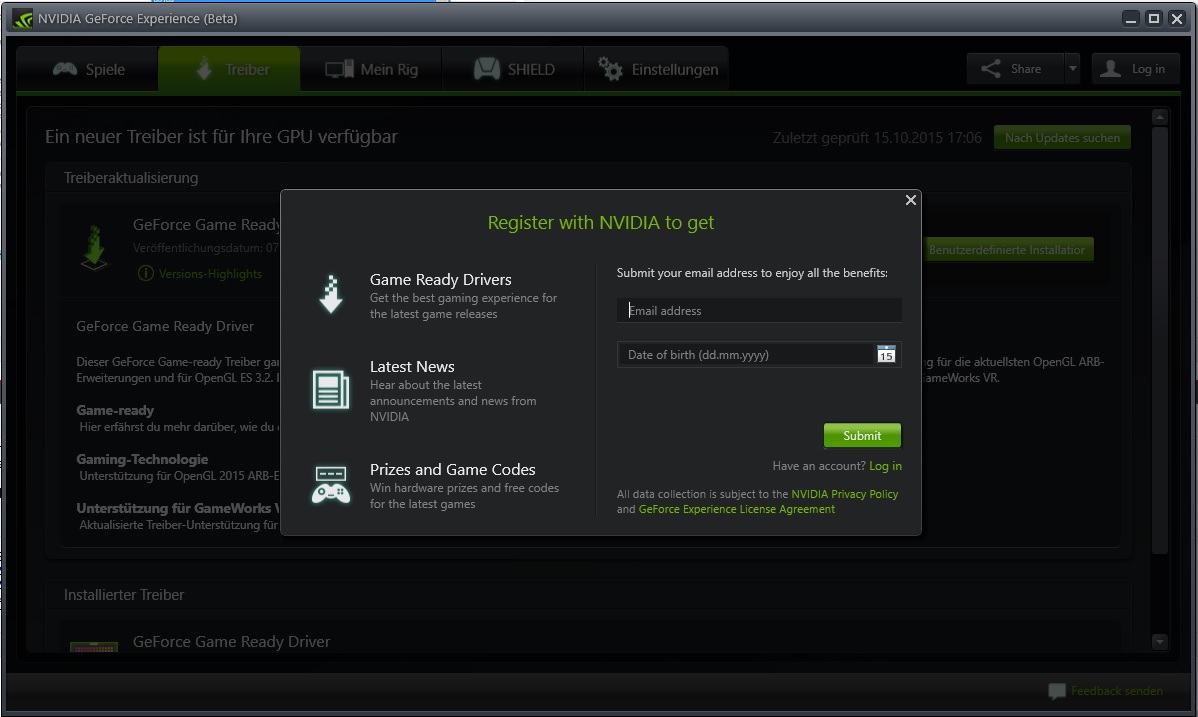Close the Register with NVIDIA dialog
Viewport: 1198px width, 717px height.
(910, 200)
